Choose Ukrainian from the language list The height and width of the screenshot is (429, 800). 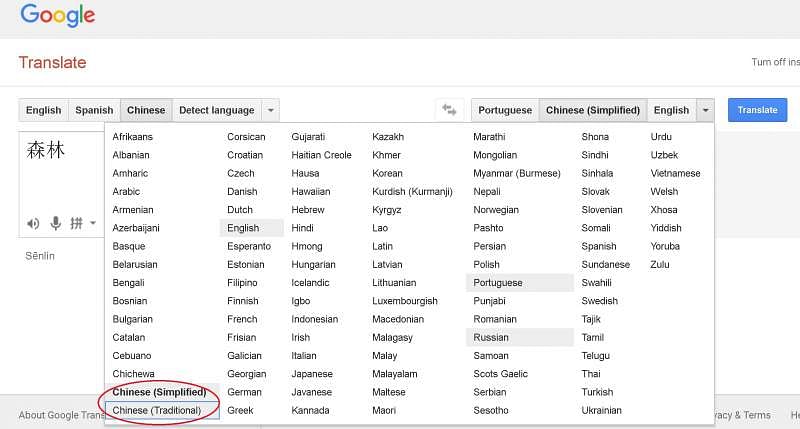[602, 410]
